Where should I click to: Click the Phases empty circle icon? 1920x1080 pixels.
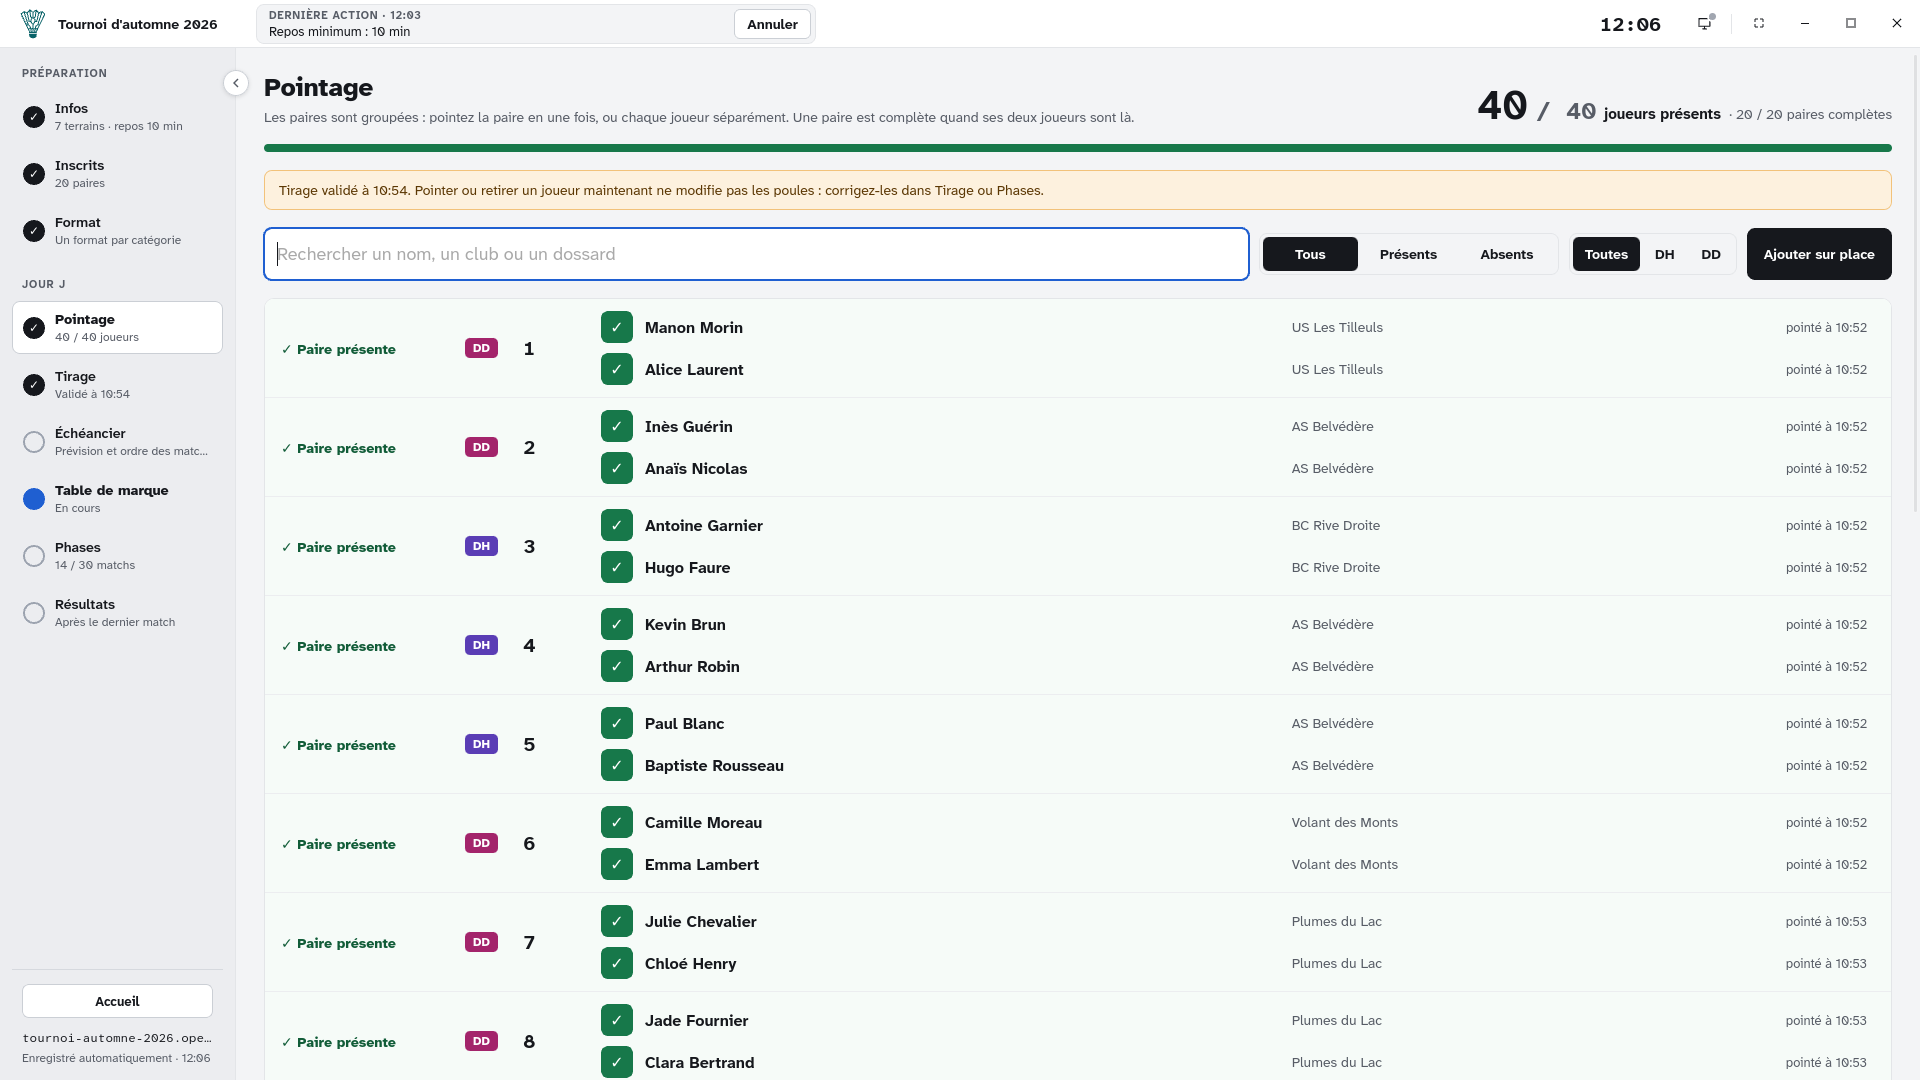[x=34, y=556]
